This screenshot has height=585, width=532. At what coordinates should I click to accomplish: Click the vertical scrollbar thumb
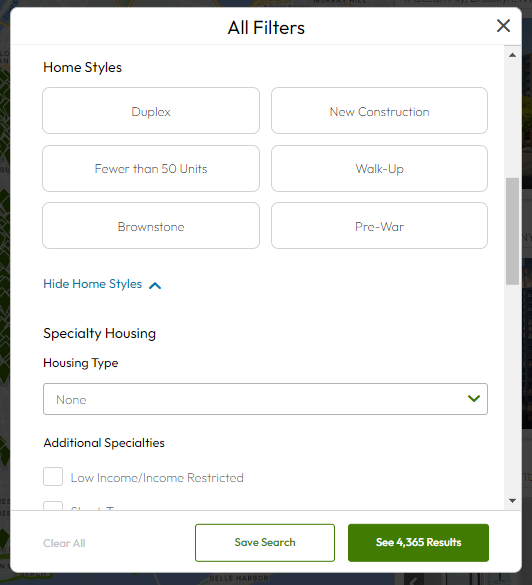[513, 231]
